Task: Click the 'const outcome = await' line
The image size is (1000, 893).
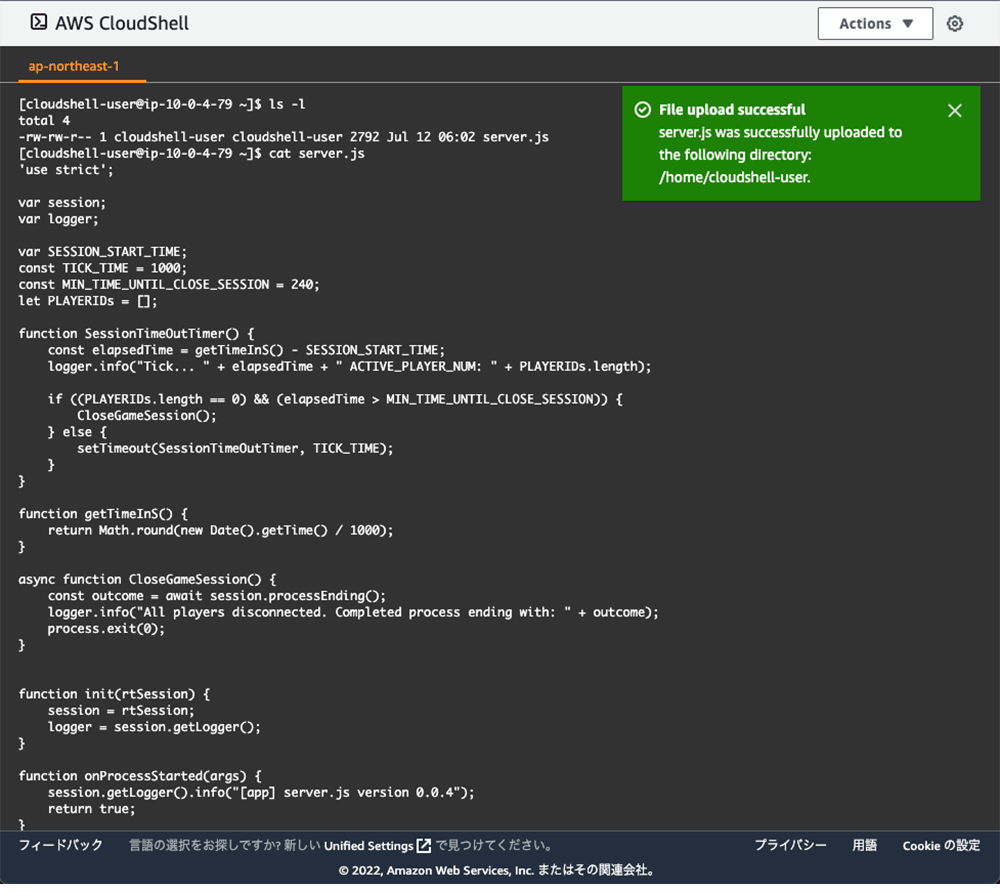Action: 217,596
